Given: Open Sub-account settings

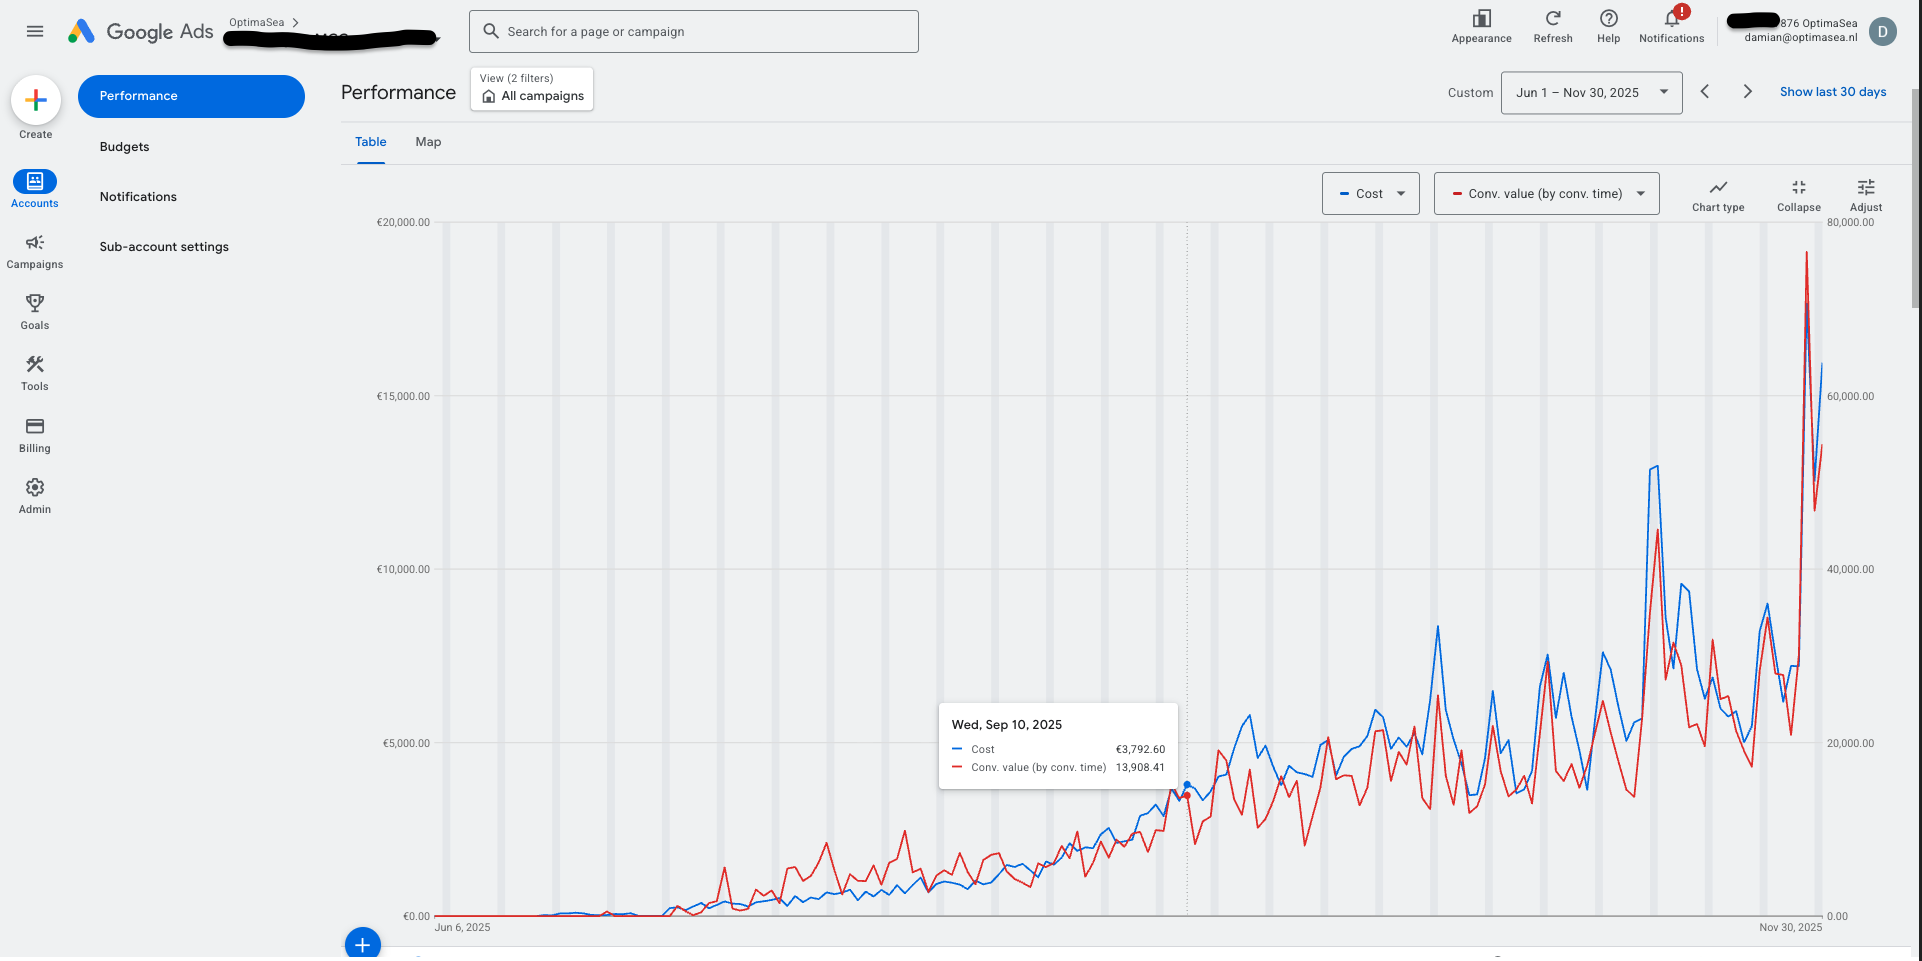Looking at the screenshot, I should pos(164,247).
